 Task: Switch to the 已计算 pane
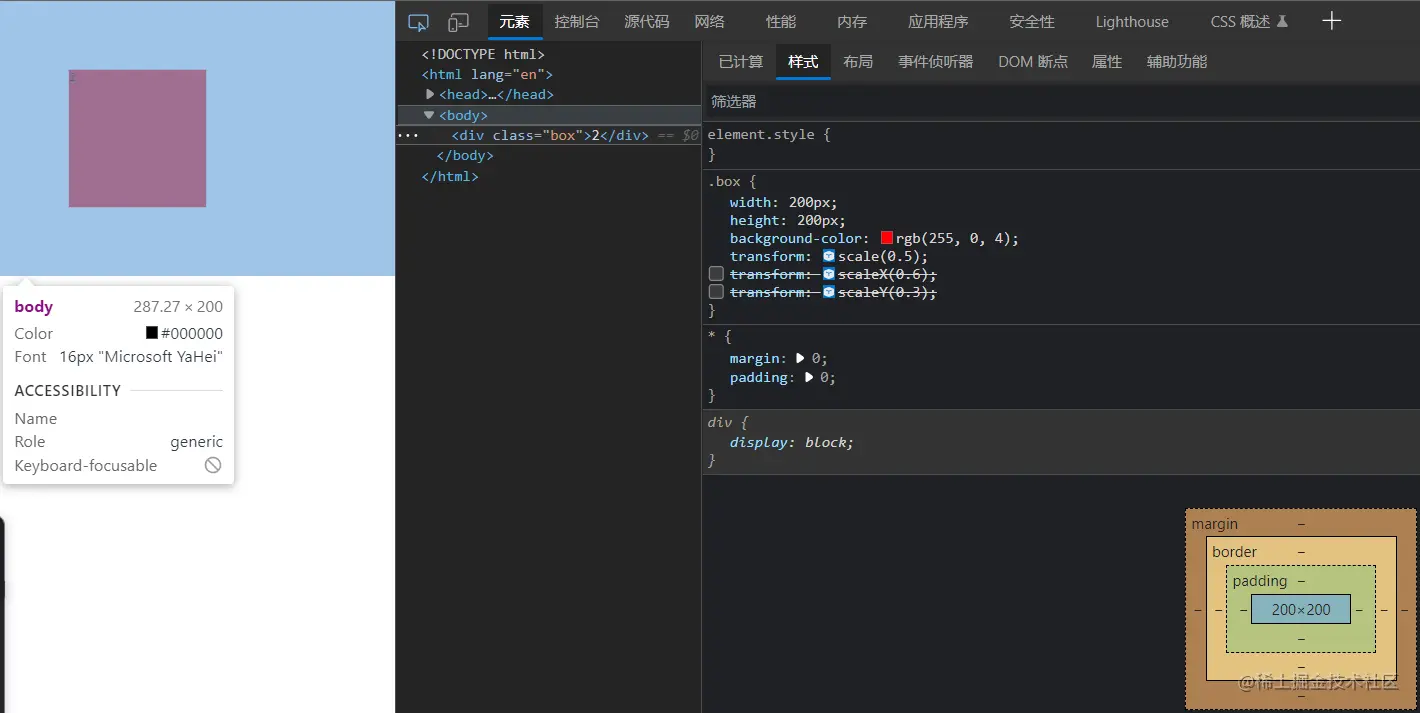[x=741, y=62]
